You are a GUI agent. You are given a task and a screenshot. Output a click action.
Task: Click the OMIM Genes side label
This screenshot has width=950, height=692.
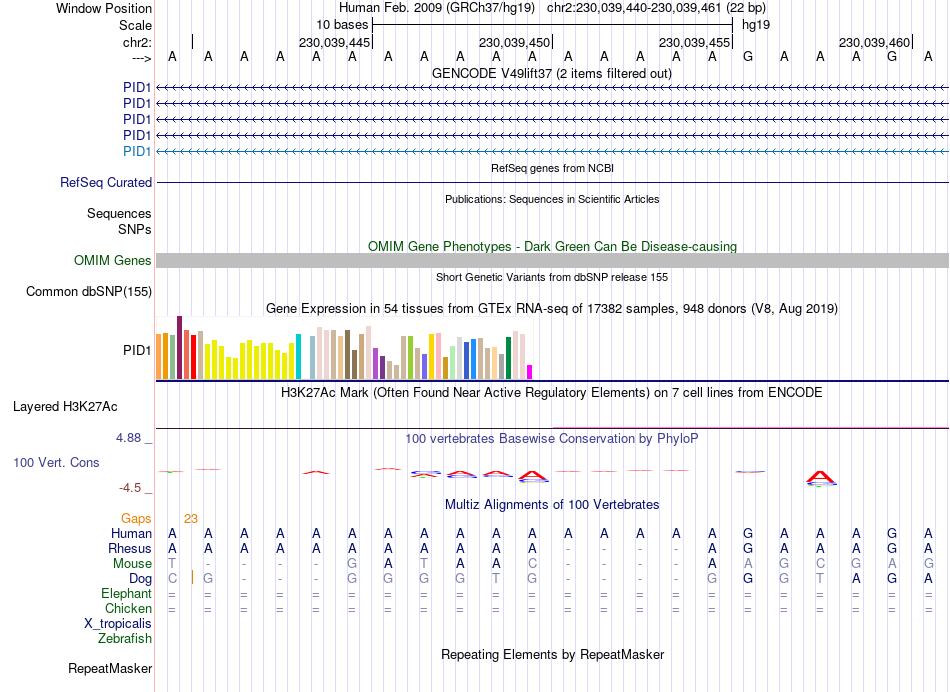tap(113, 261)
